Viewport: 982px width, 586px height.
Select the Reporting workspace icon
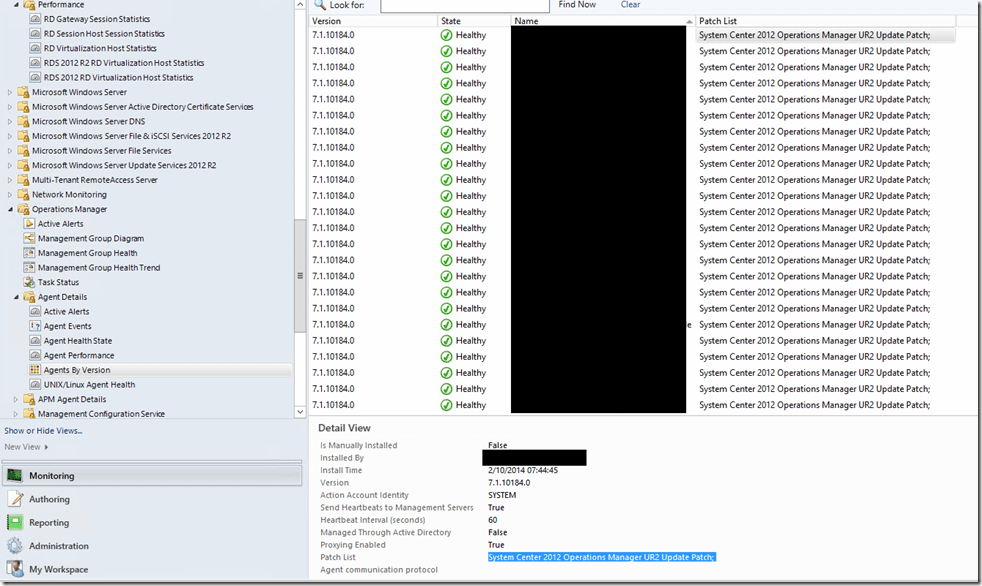tap(15, 522)
